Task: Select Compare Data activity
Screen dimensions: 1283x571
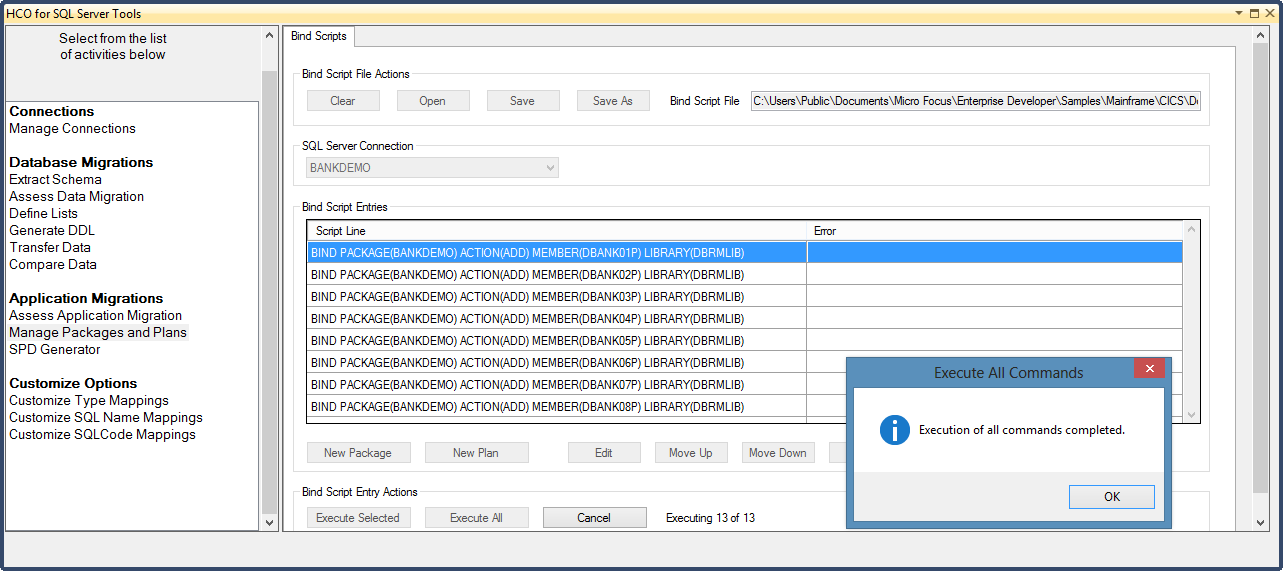Action: tap(53, 265)
